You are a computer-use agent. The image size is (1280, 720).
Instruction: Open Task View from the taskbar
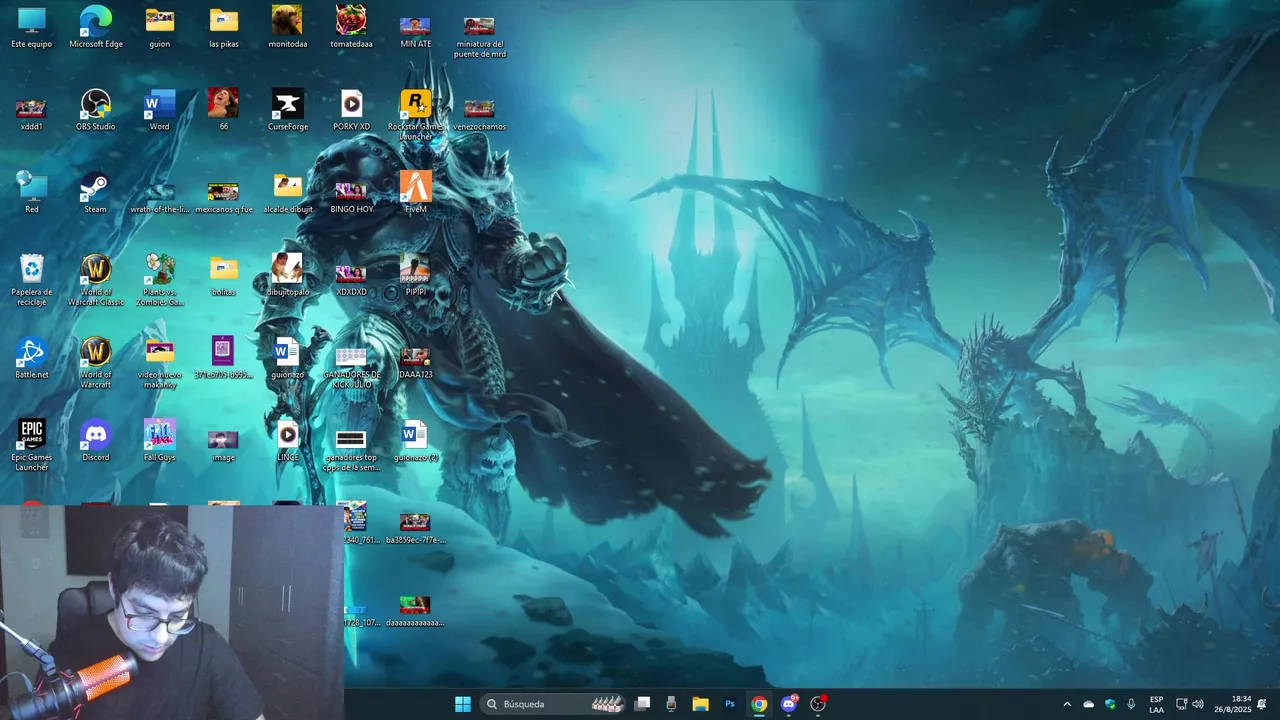[643, 704]
